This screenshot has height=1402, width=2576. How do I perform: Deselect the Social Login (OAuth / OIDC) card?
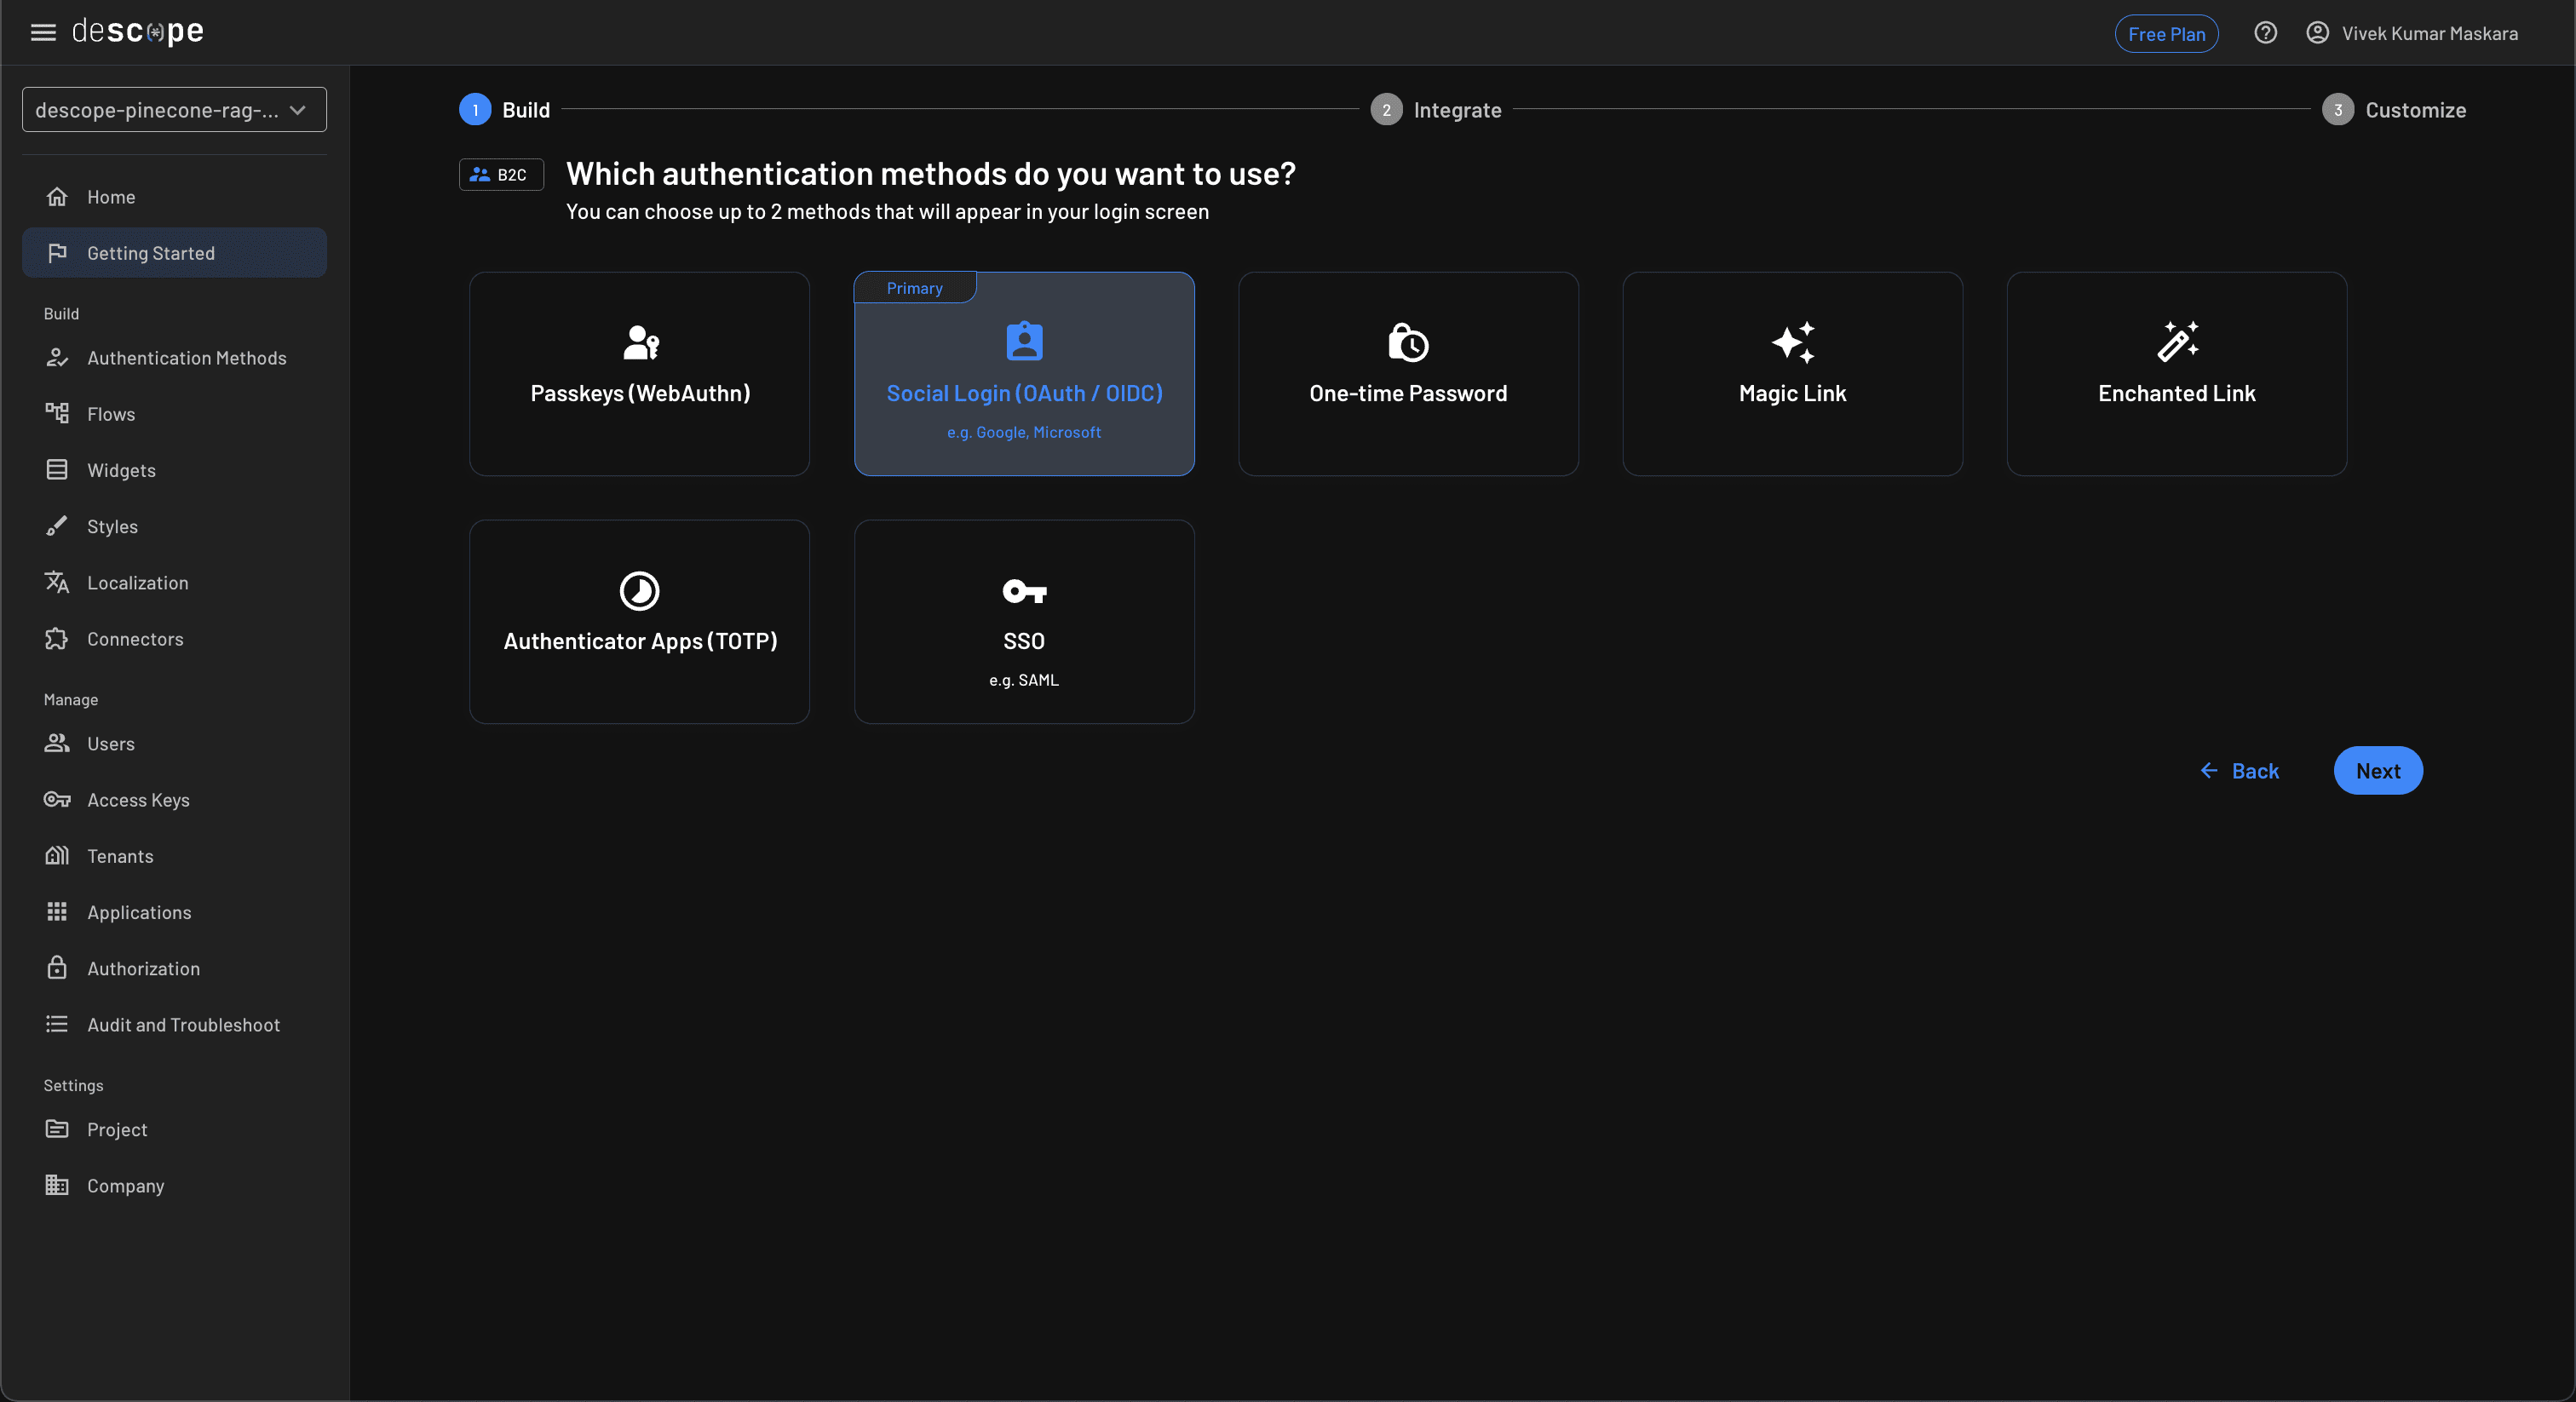(1023, 374)
